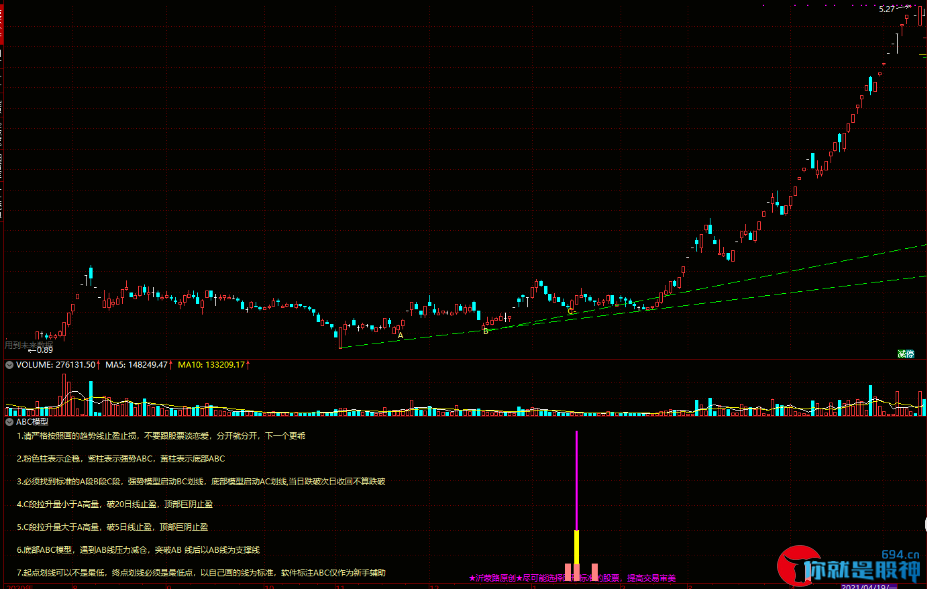Select the ABC模型 indicator title
Screen dimensions: 927x589
(32, 422)
